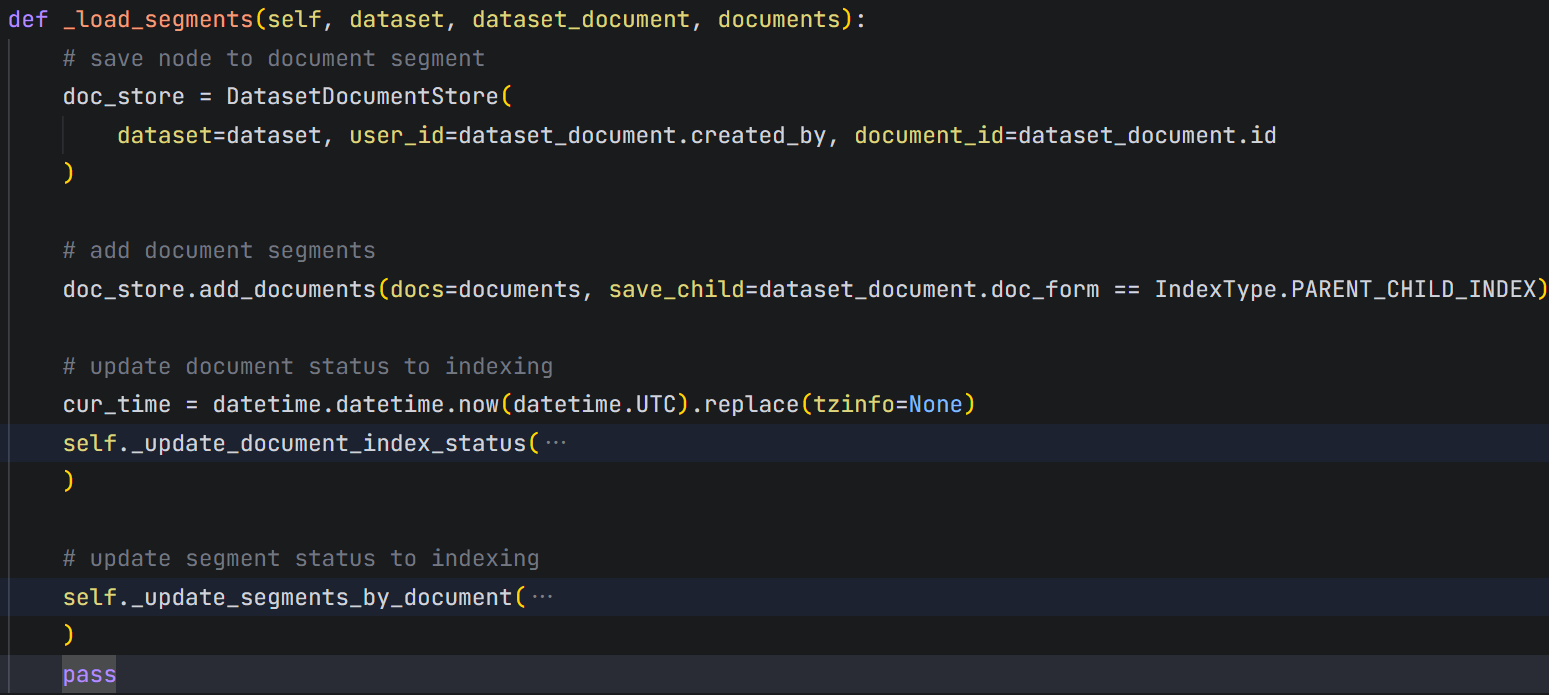Click the tzinfo keyword argument
The width and height of the screenshot is (1549, 695).
click(x=854, y=405)
